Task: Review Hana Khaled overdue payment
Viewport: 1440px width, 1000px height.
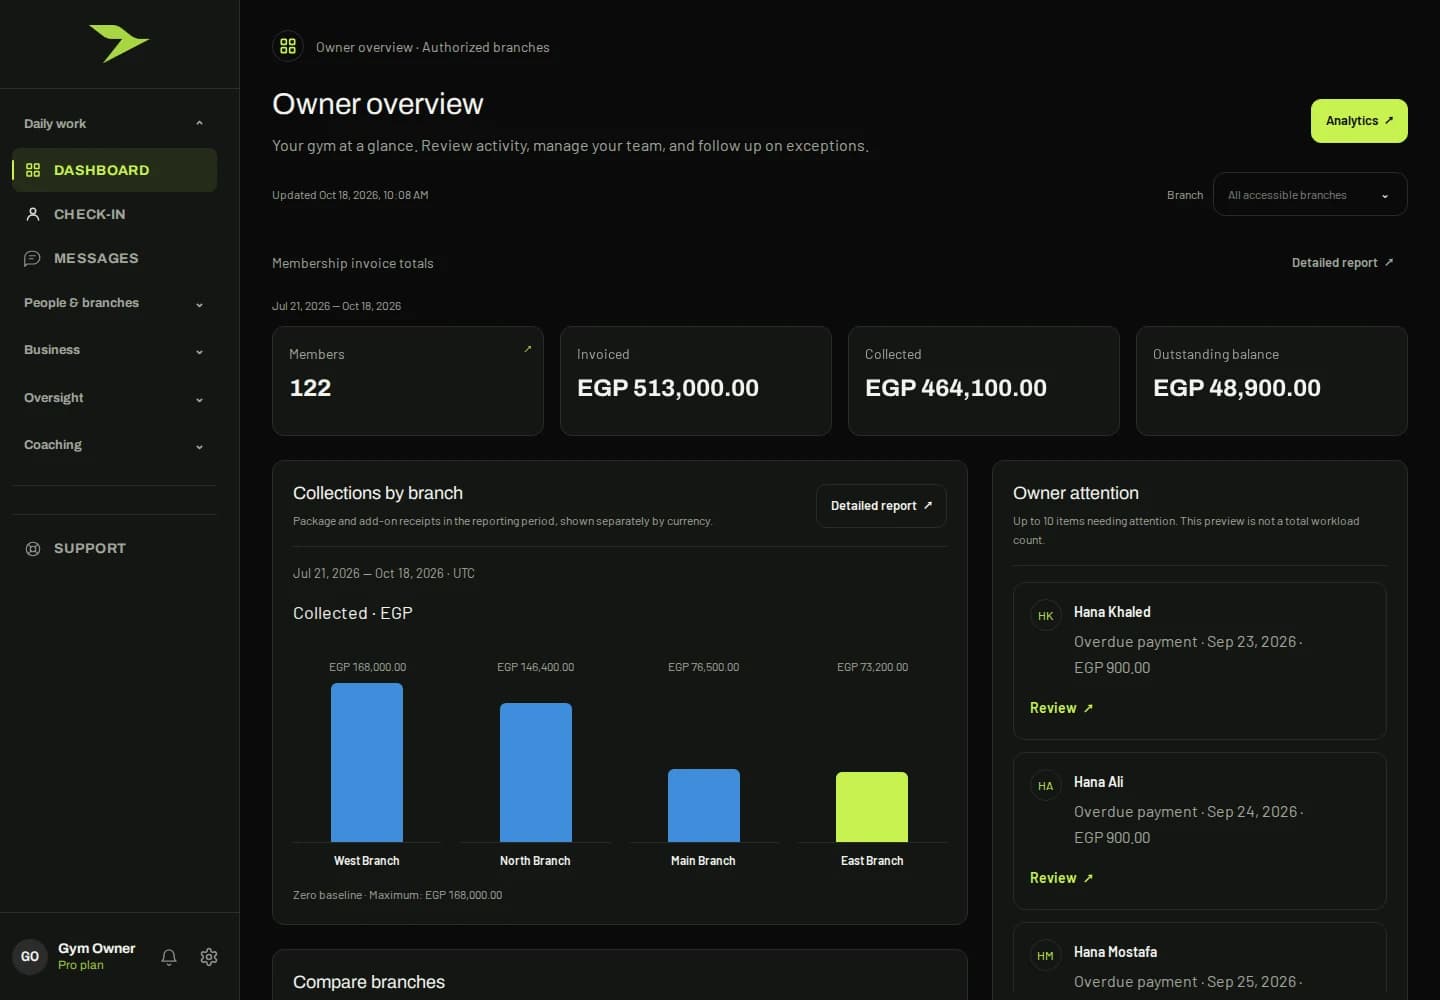Action: (1061, 708)
